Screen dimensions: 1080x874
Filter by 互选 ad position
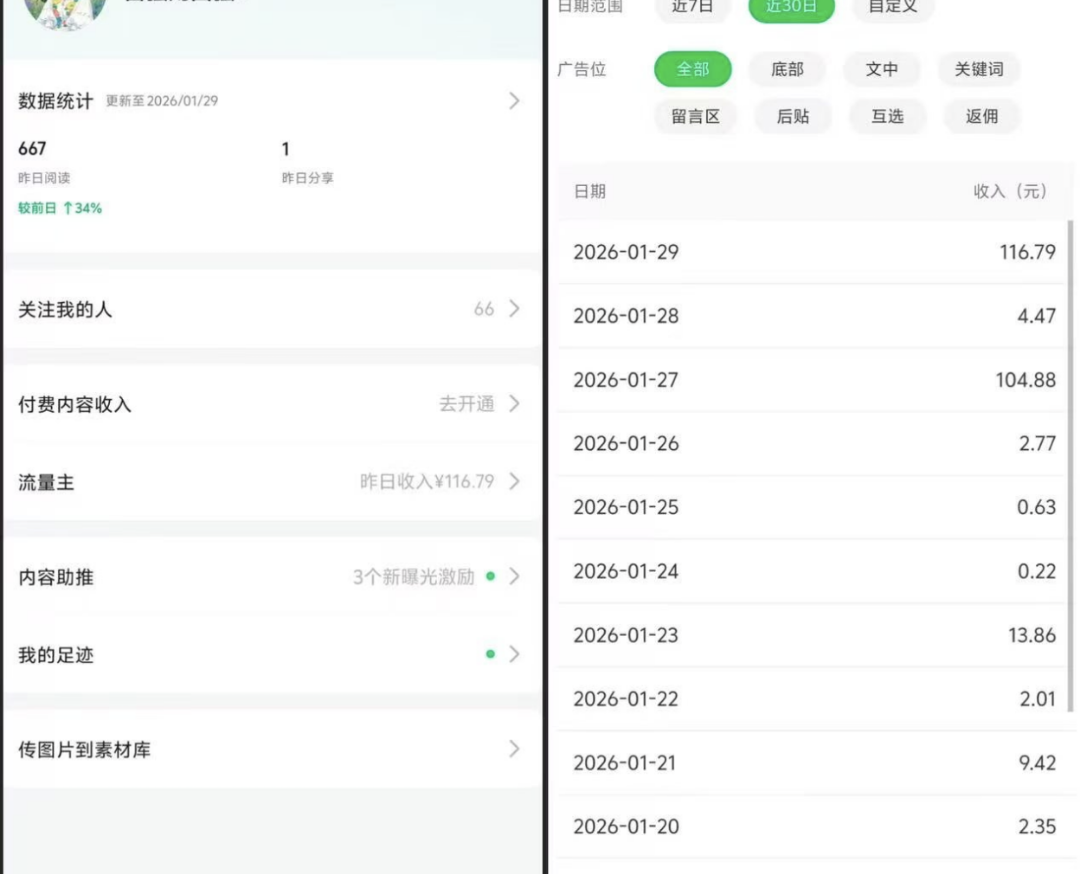(x=887, y=116)
